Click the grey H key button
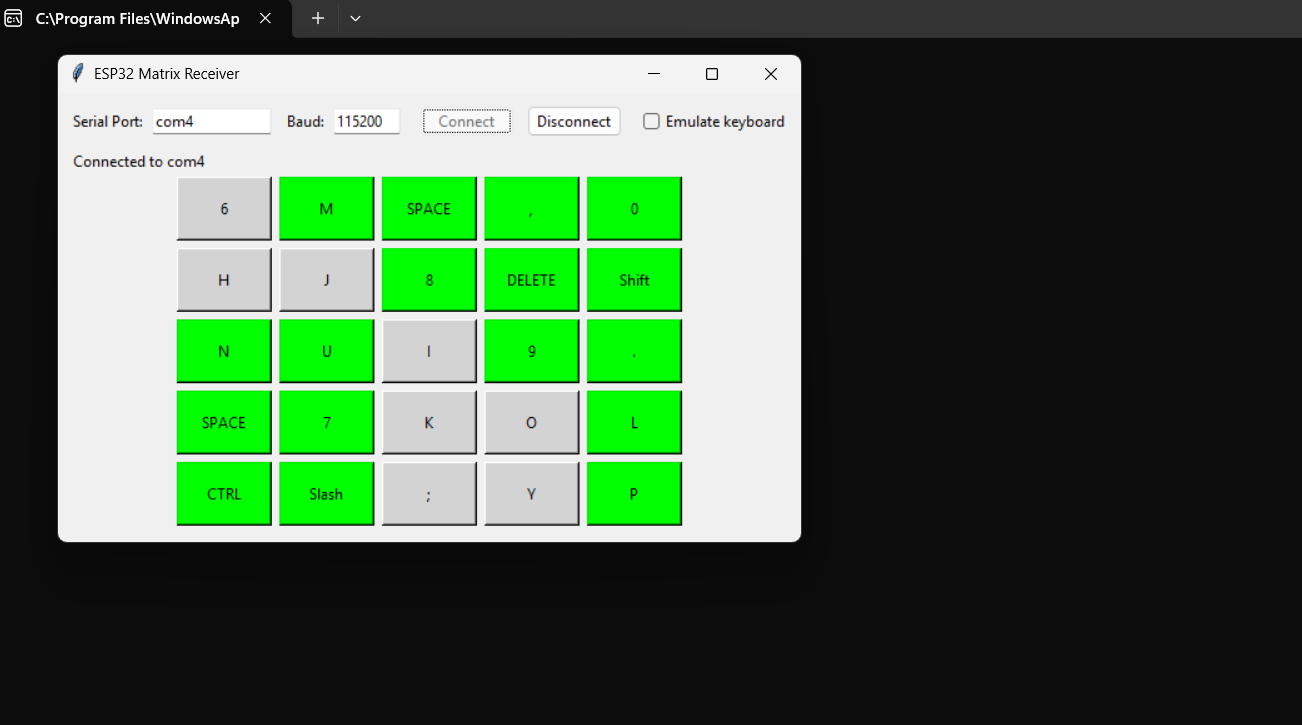Image resolution: width=1302 pixels, height=725 pixels. [x=224, y=280]
